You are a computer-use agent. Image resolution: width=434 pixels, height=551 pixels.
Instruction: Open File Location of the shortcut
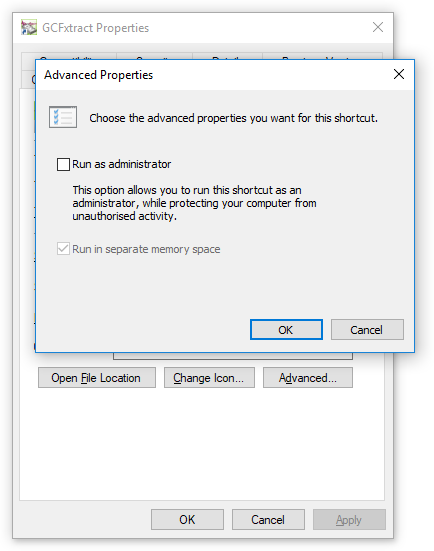click(x=97, y=378)
